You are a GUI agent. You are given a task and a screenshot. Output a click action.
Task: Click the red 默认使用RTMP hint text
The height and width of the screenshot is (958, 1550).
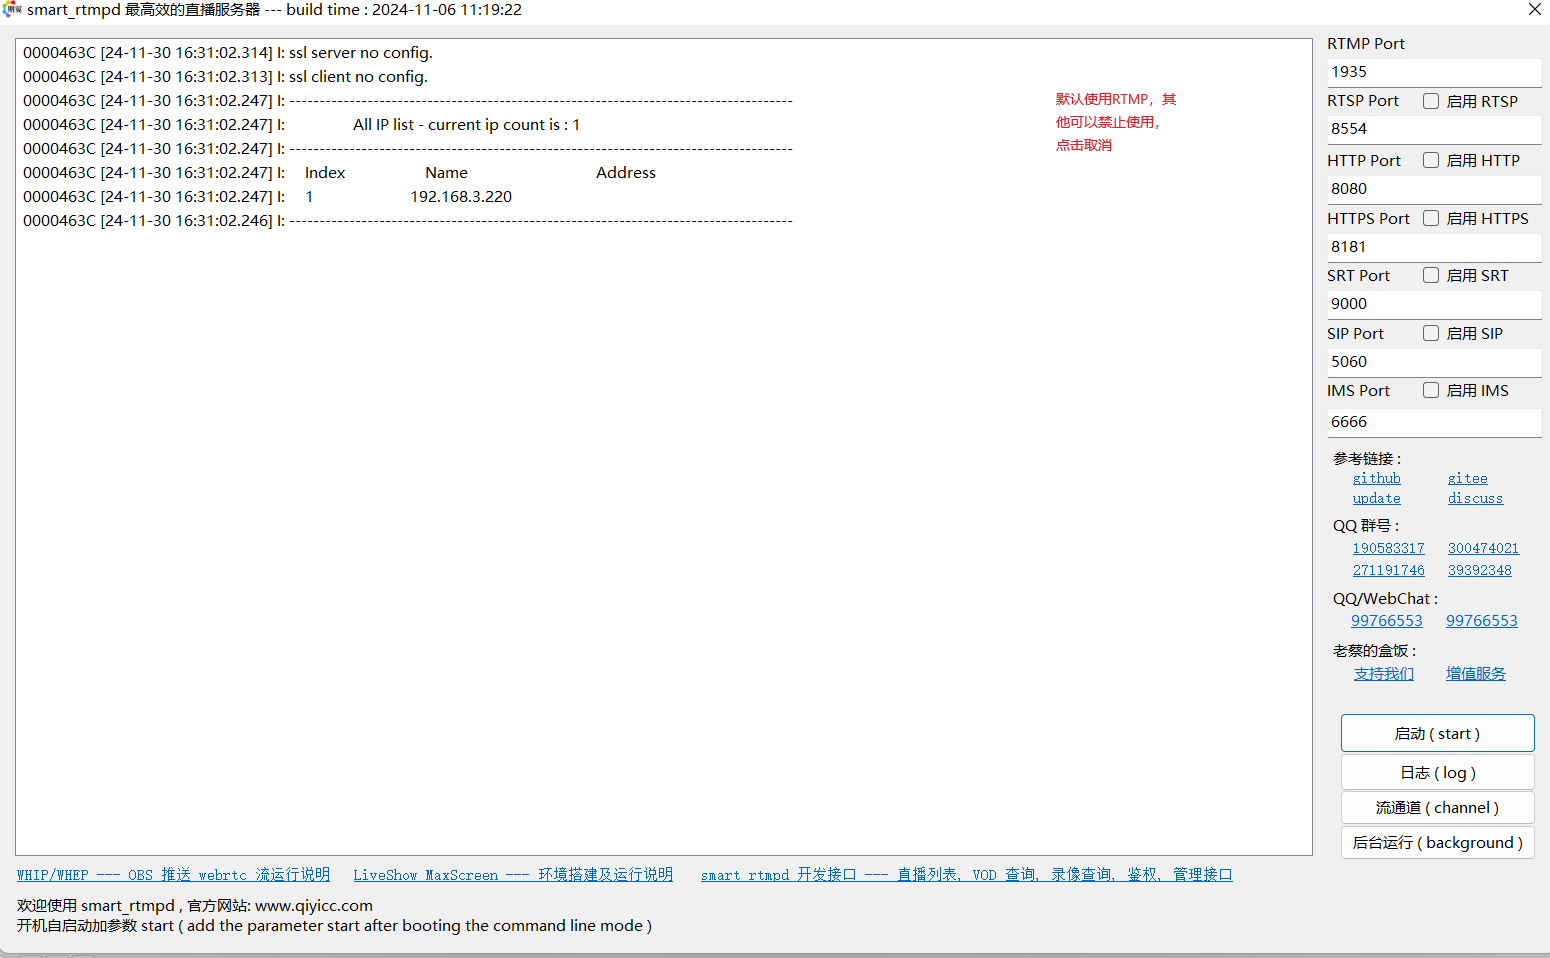(x=1116, y=122)
